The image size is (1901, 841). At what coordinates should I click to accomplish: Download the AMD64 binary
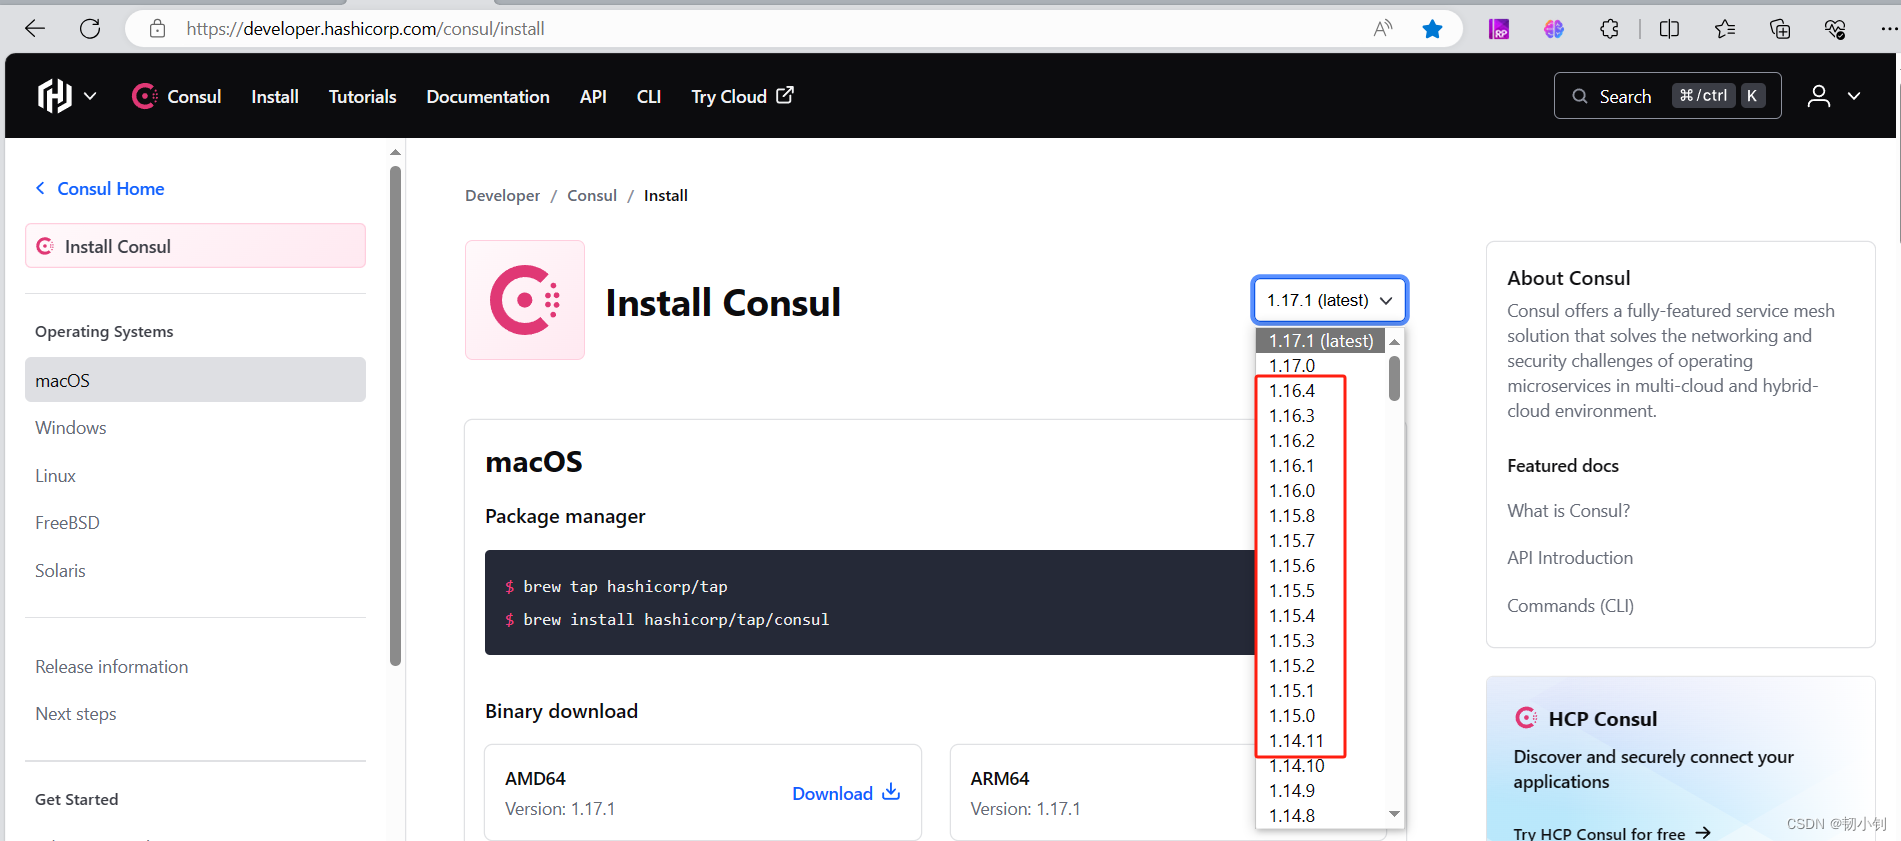click(x=846, y=793)
